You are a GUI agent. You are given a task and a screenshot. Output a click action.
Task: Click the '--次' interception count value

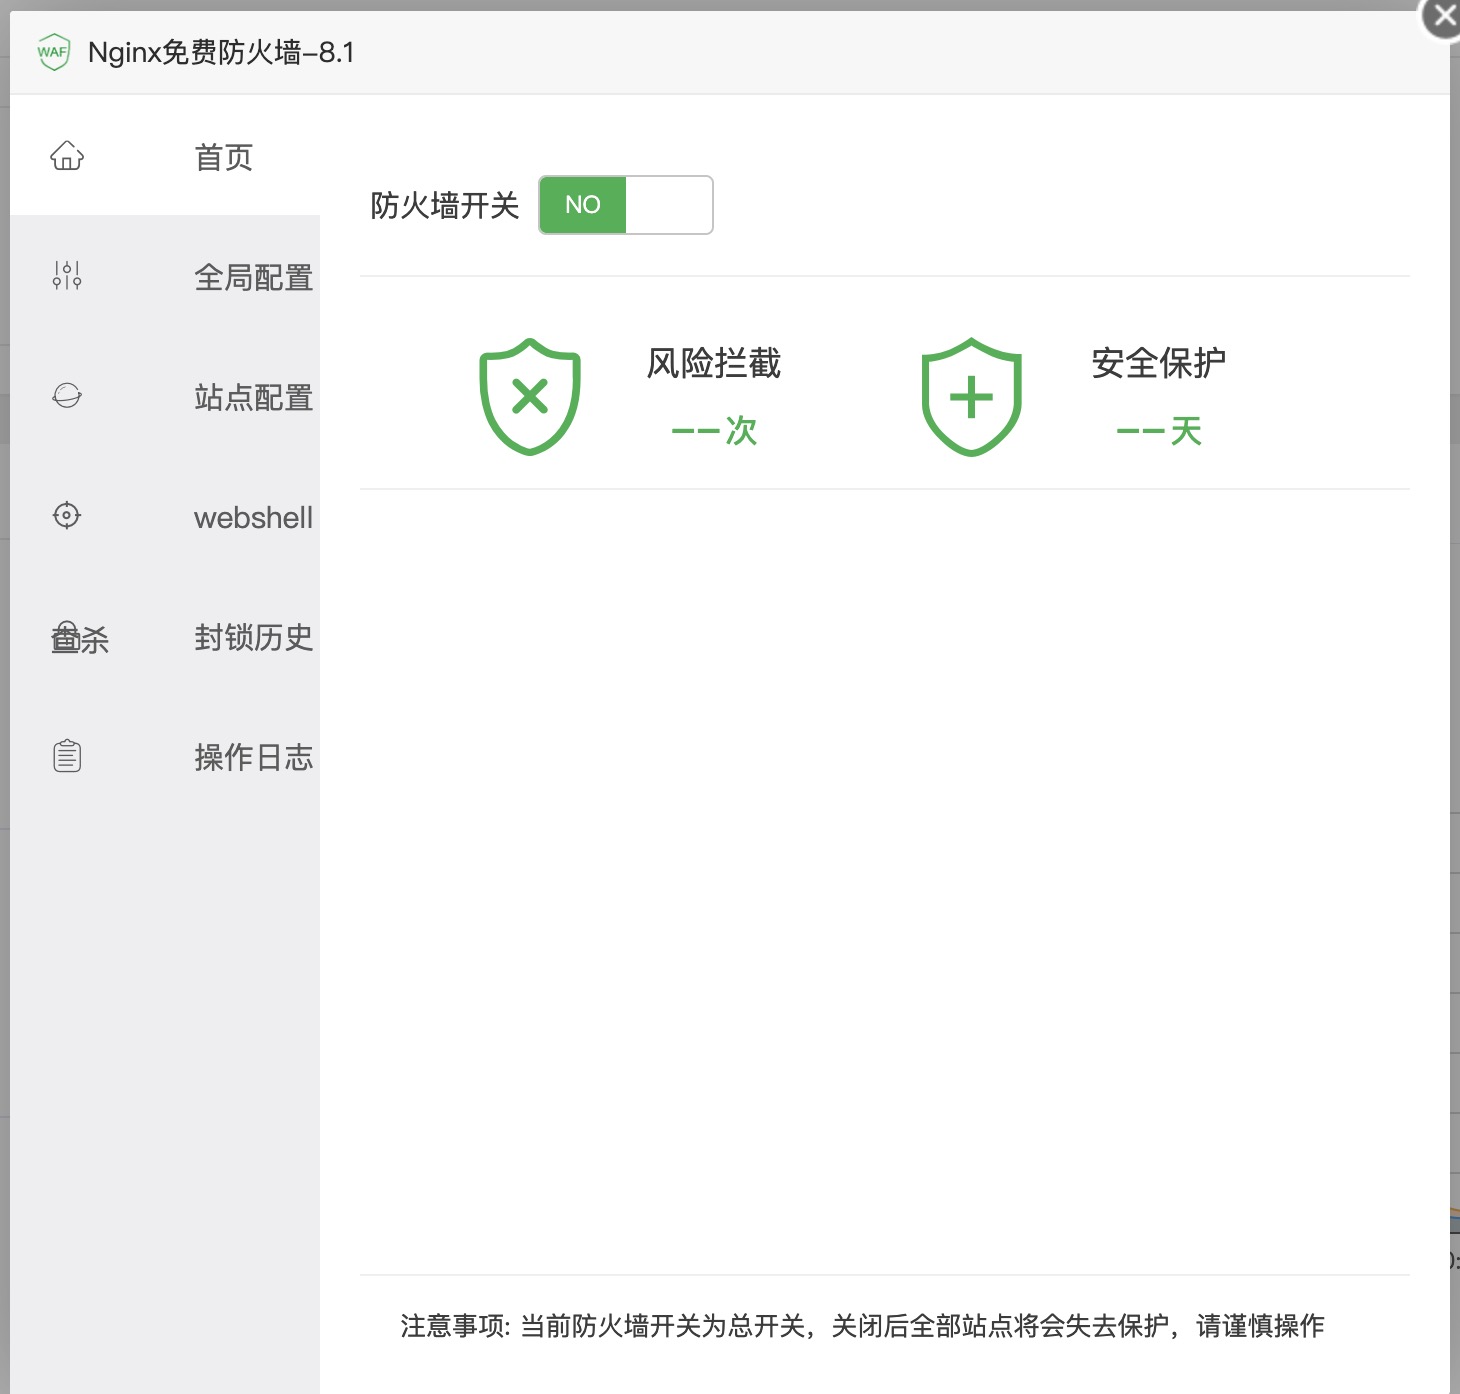click(714, 431)
